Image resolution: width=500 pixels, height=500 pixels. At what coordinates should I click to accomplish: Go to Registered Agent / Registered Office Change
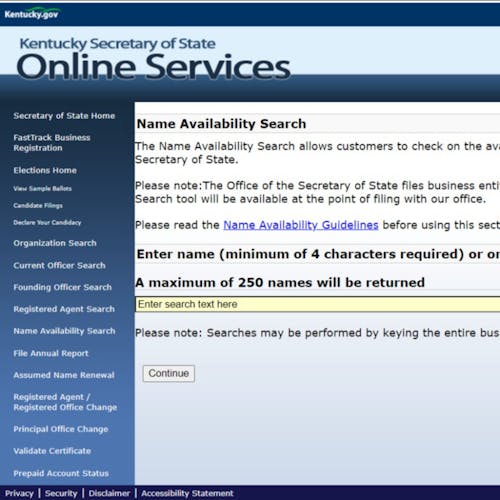click(x=65, y=402)
